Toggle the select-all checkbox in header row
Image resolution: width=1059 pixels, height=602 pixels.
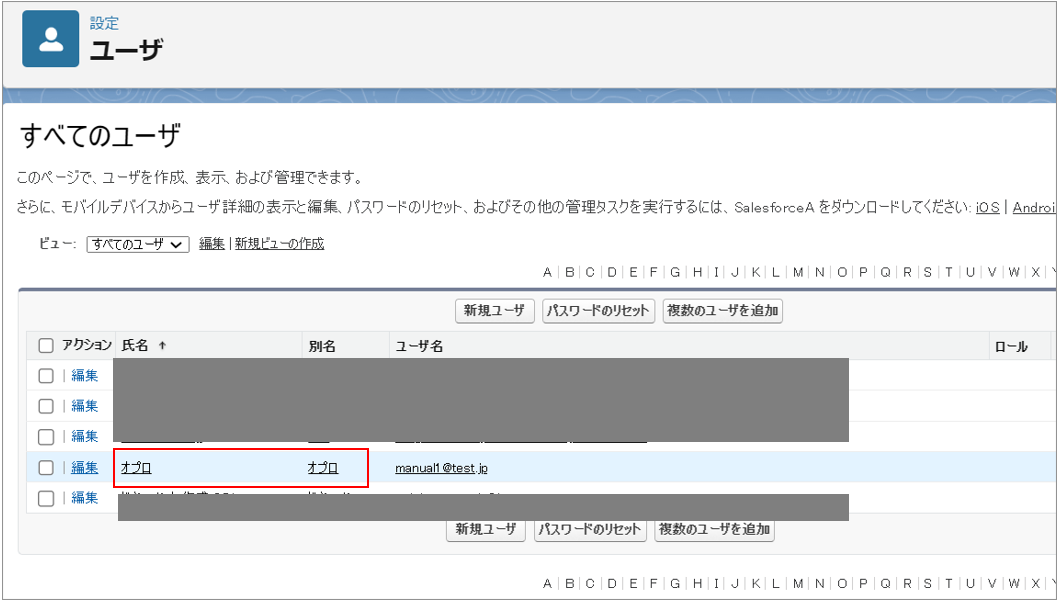point(46,346)
